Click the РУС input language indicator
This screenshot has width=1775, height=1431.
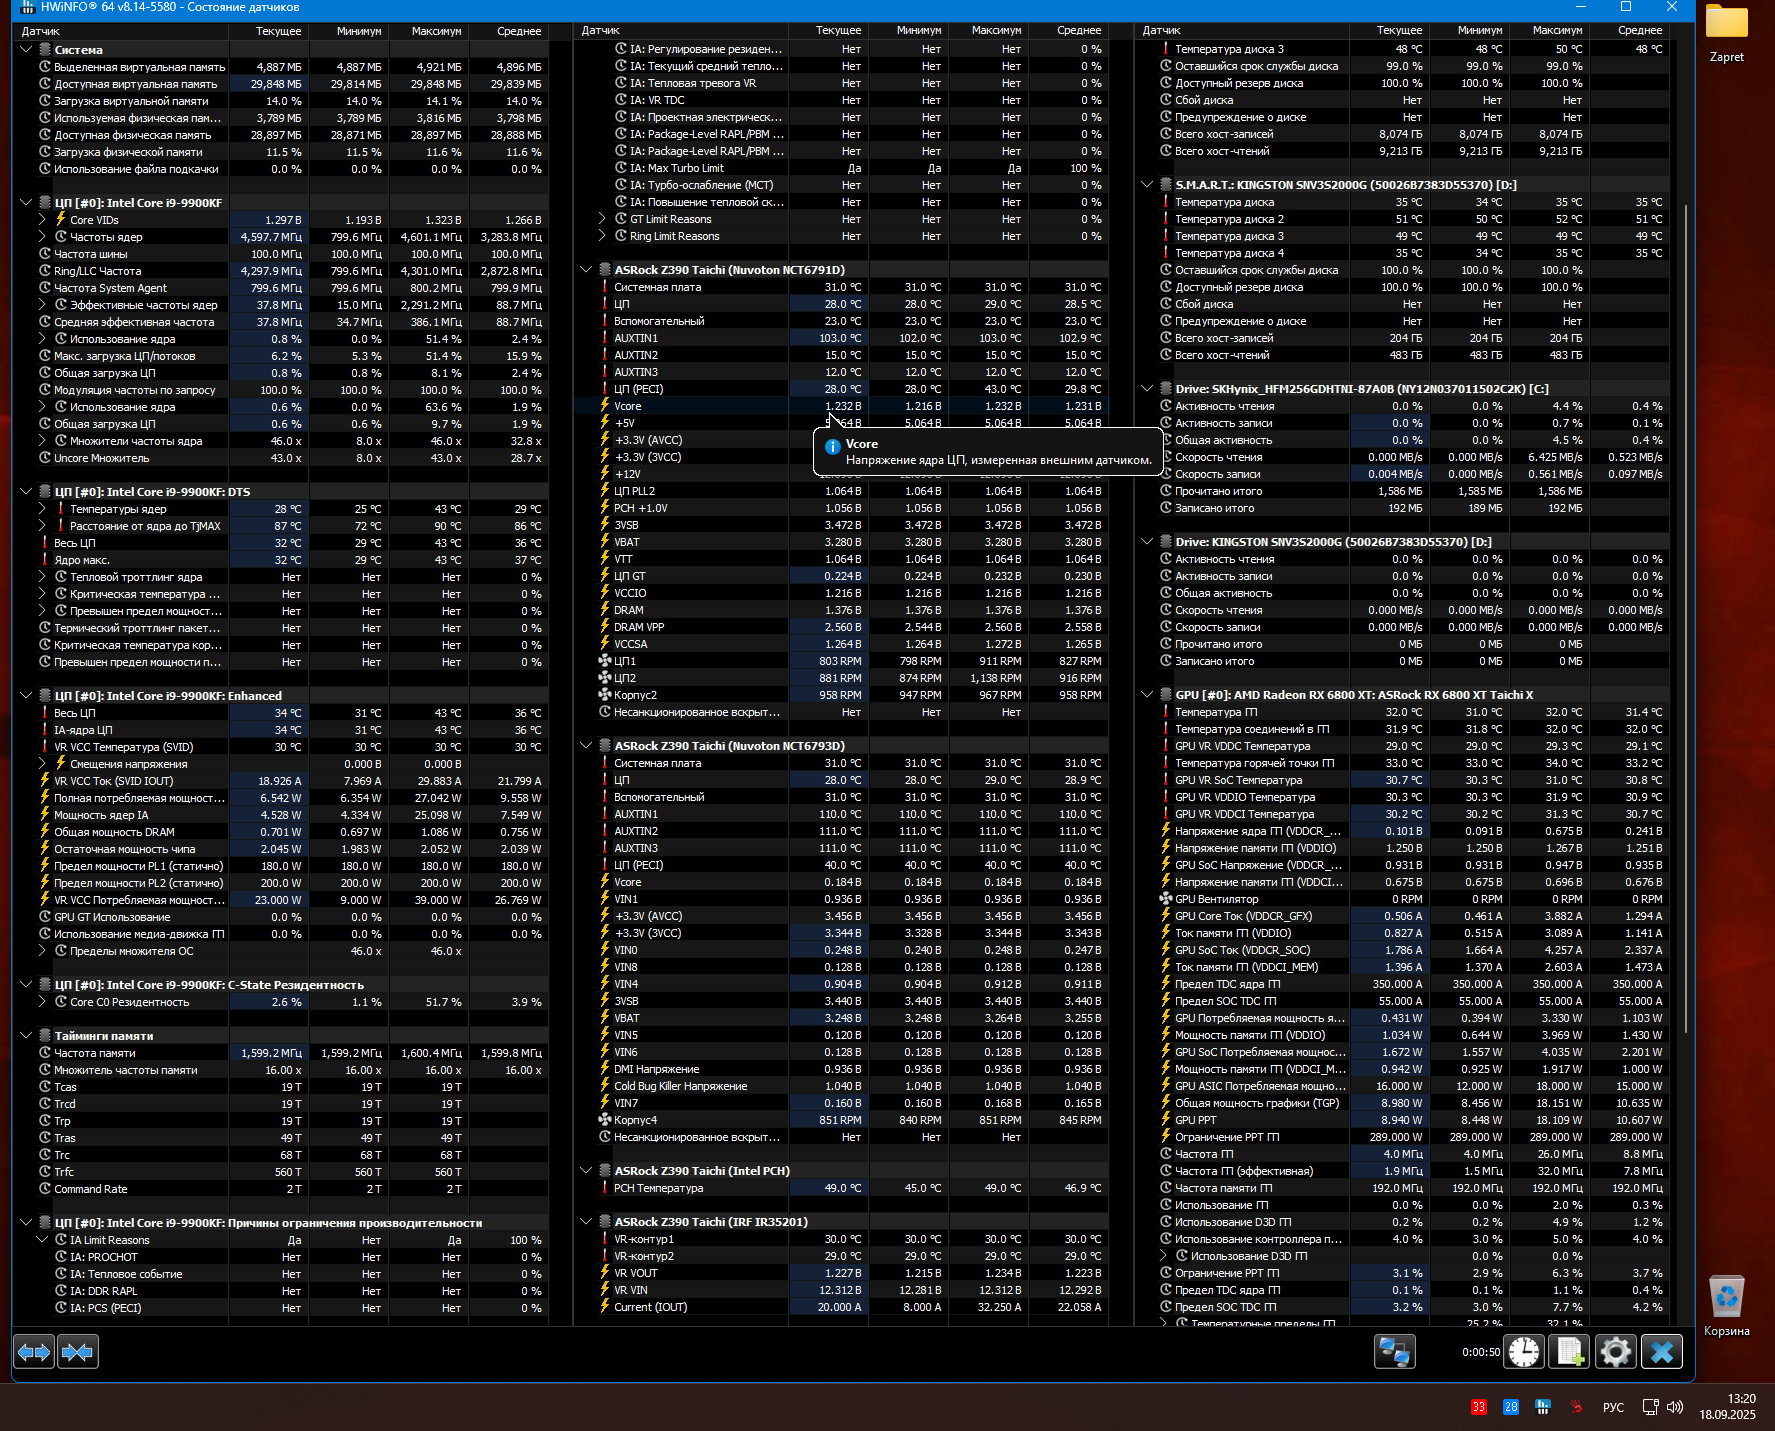pos(1613,1407)
